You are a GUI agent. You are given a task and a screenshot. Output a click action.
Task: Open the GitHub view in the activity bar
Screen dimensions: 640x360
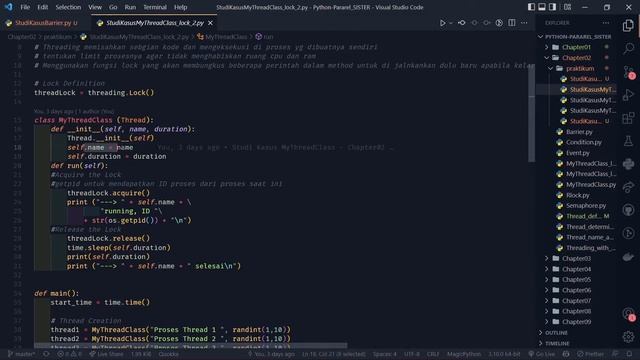pyautogui.click(x=628, y=210)
